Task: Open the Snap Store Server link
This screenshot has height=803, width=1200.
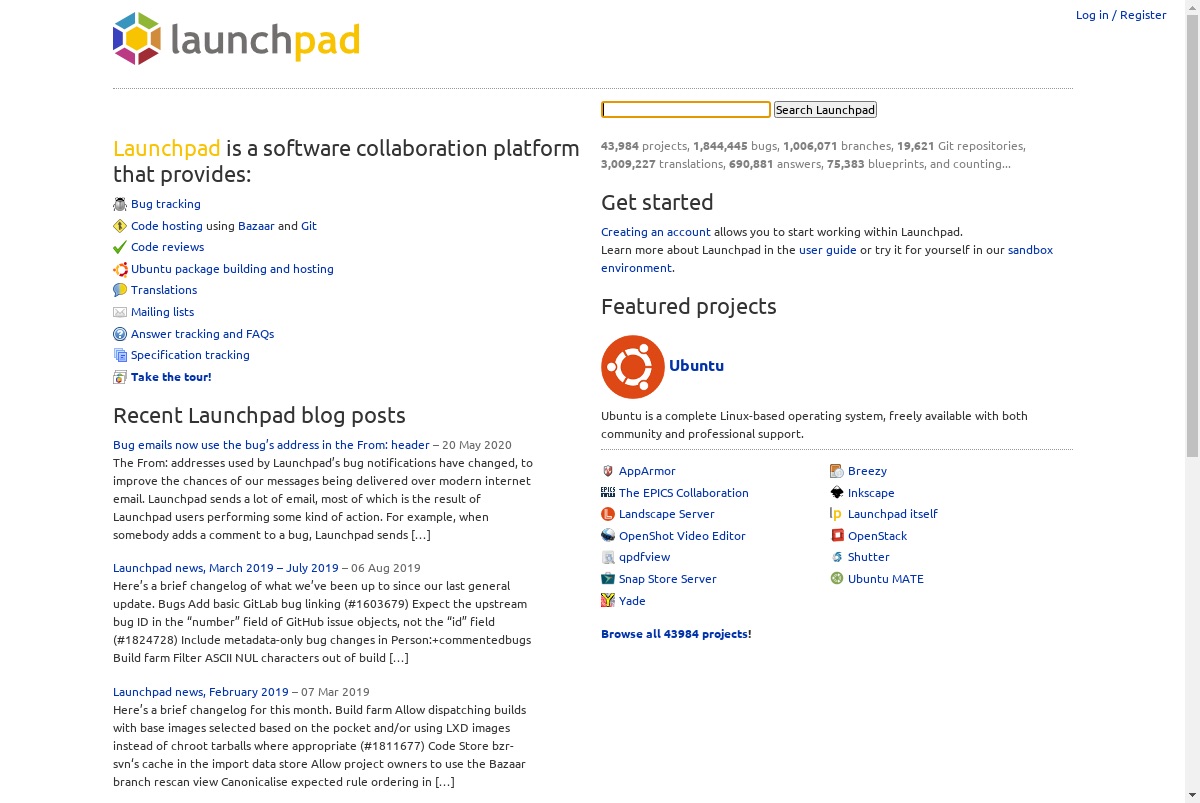Action: coord(668,579)
